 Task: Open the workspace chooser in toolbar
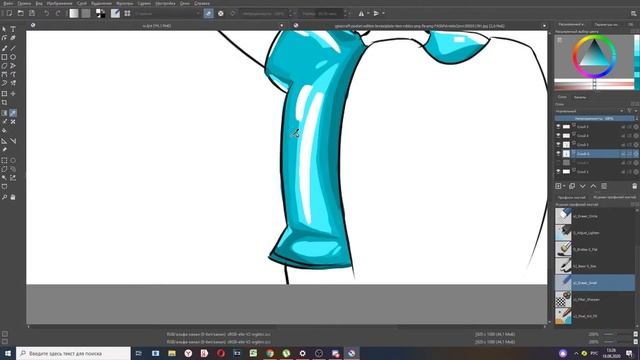click(x=634, y=13)
